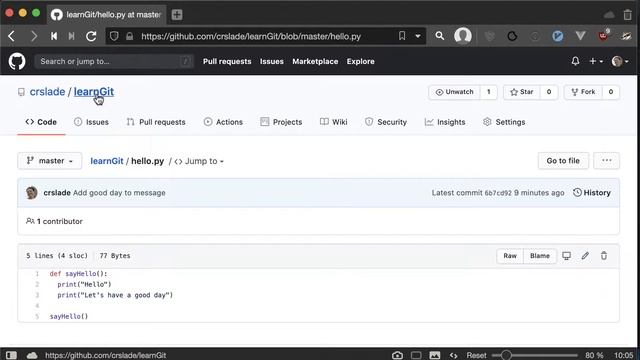Switch to the Settings tab

504,122
